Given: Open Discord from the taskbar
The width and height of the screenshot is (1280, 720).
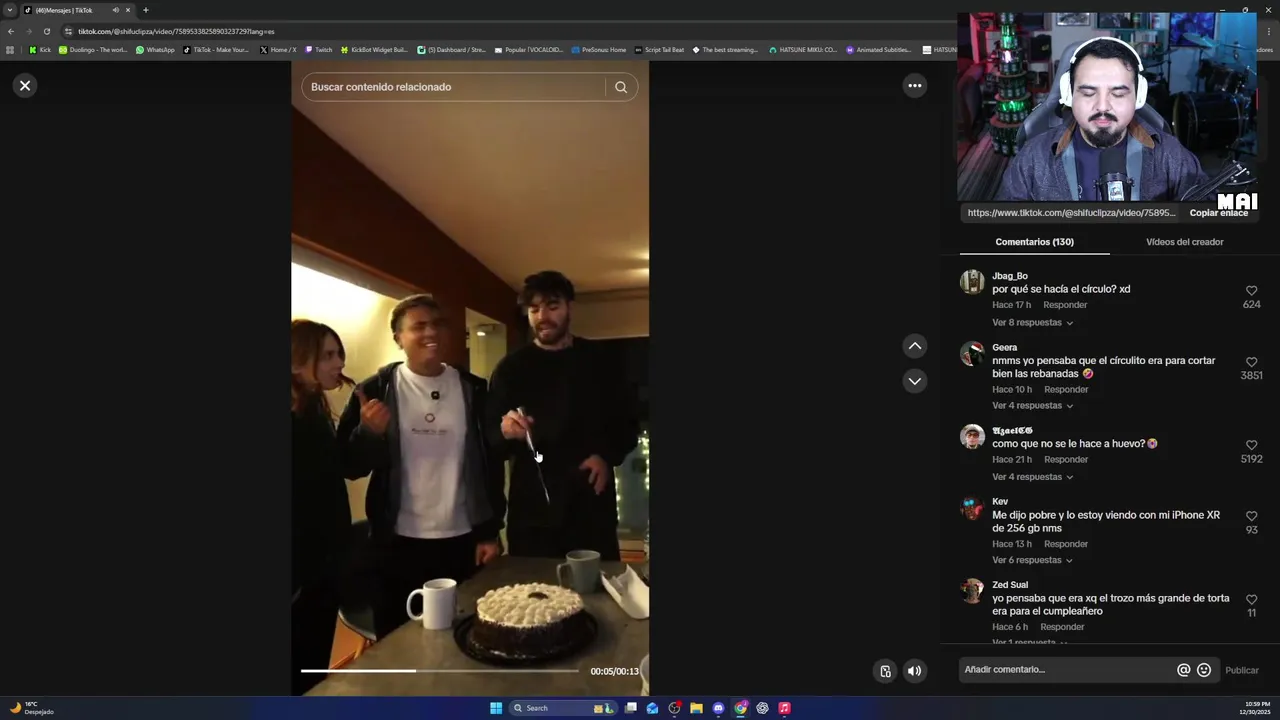Looking at the screenshot, I should 718,708.
